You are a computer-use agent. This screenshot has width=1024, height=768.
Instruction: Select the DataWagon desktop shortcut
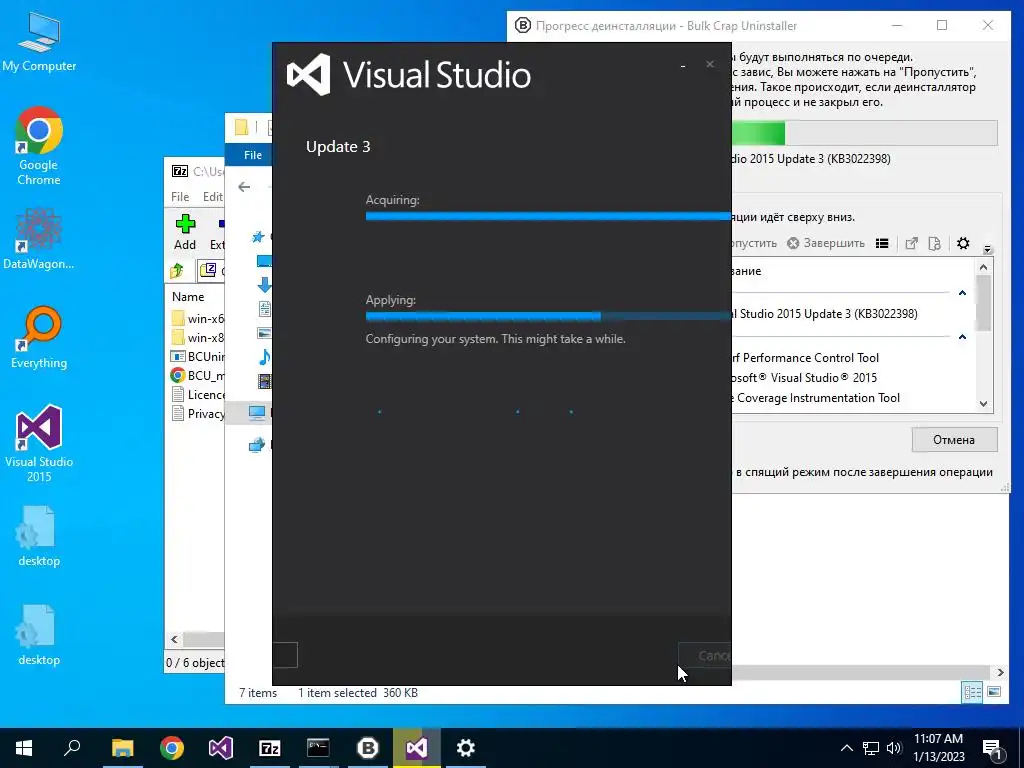39,239
